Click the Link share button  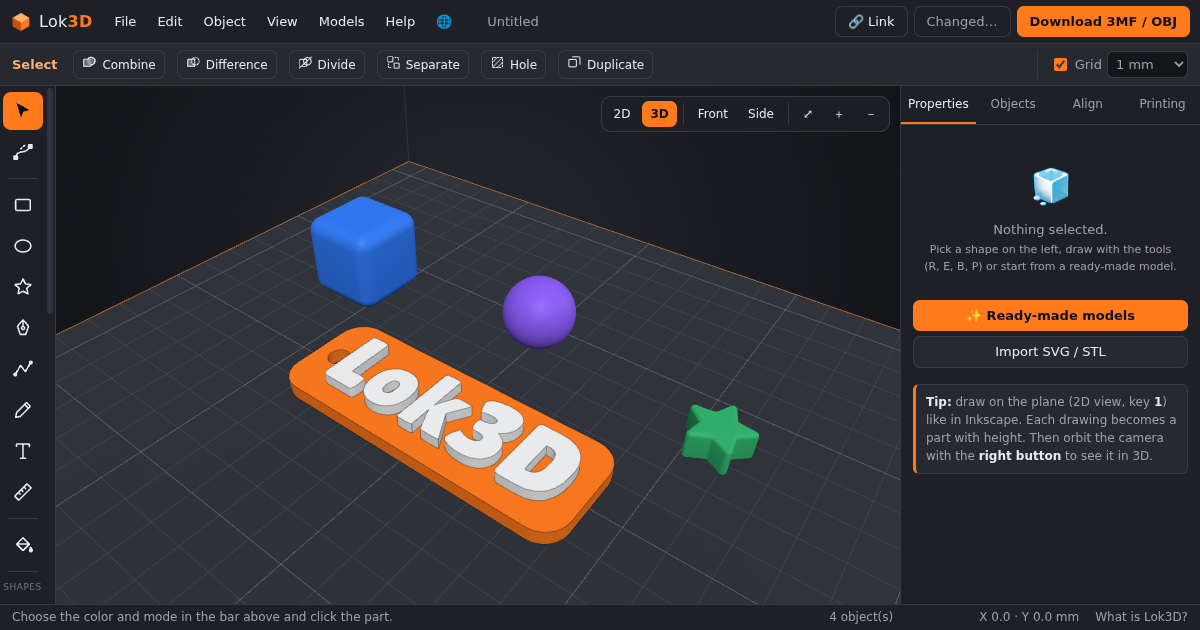pos(871,21)
